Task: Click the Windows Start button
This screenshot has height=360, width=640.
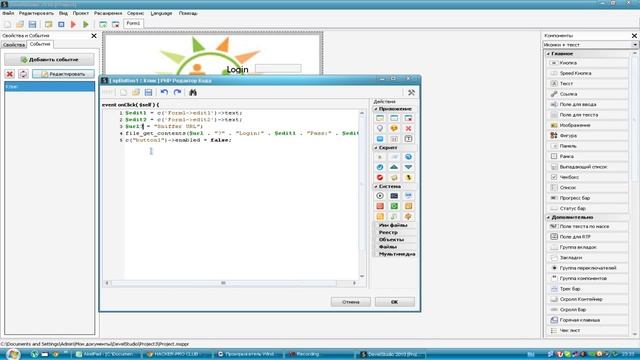Action: [x=13, y=354]
